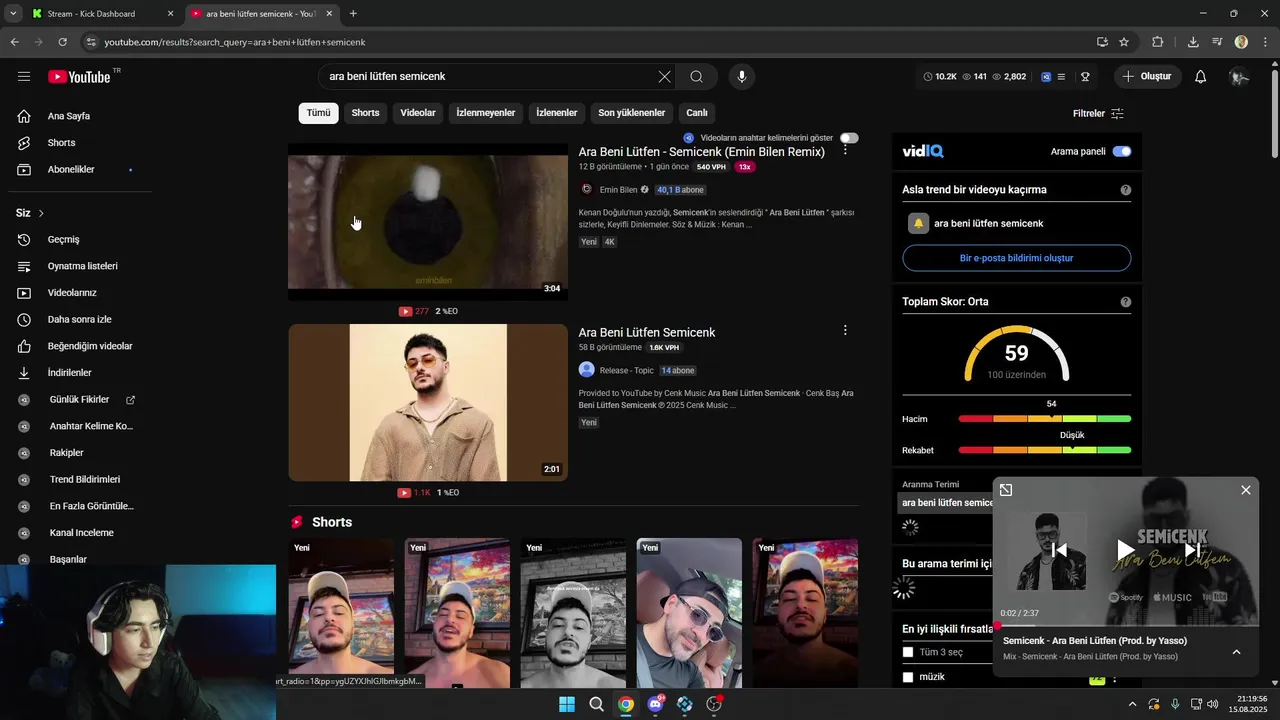Click the Hacim volume score bar
The width and height of the screenshot is (1280, 720).
(x=1044, y=419)
